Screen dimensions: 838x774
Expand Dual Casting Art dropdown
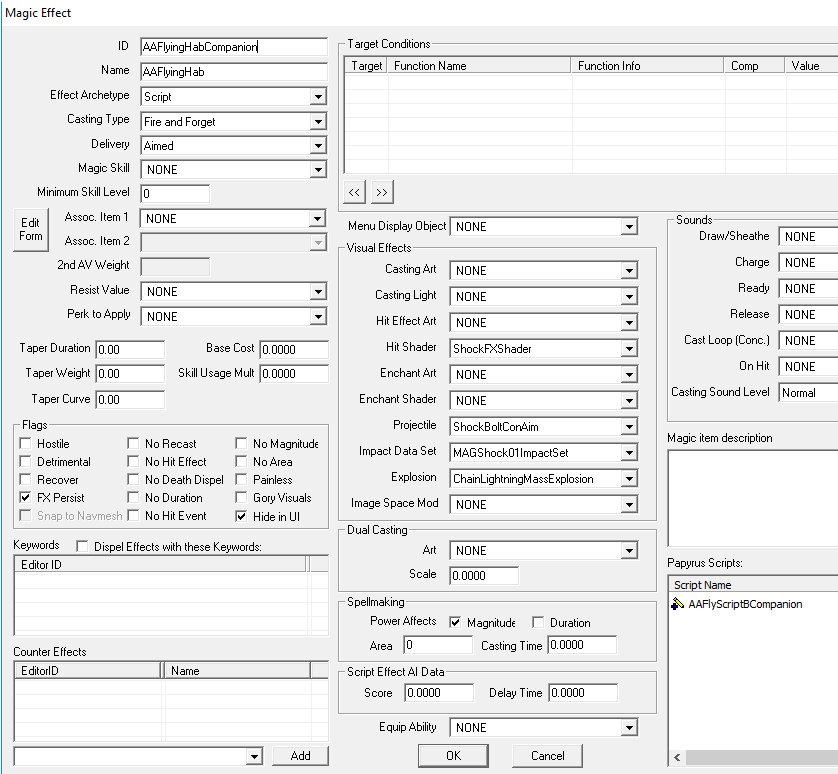pyautogui.click(x=629, y=551)
